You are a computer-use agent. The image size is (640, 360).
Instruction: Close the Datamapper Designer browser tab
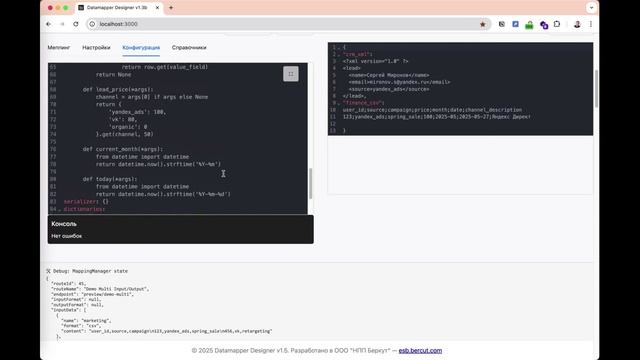[157, 8]
